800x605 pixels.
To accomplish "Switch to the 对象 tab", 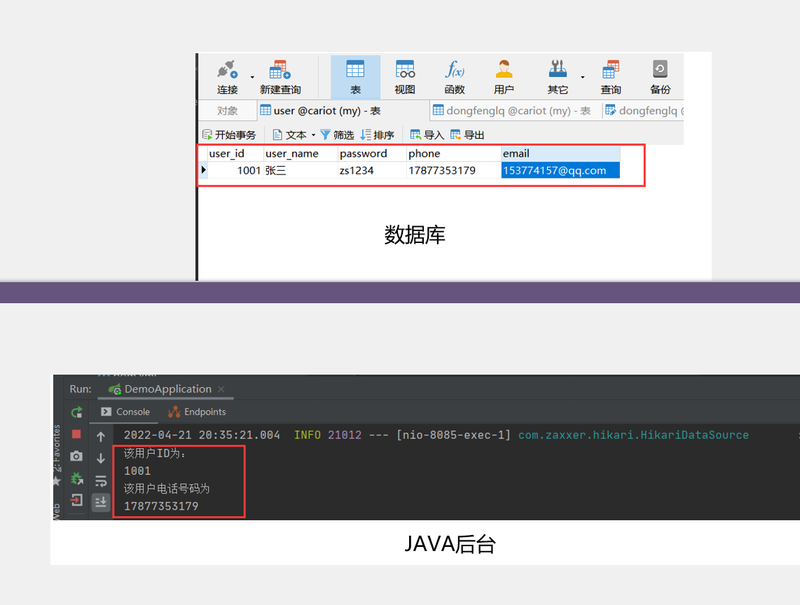I will click(x=228, y=111).
